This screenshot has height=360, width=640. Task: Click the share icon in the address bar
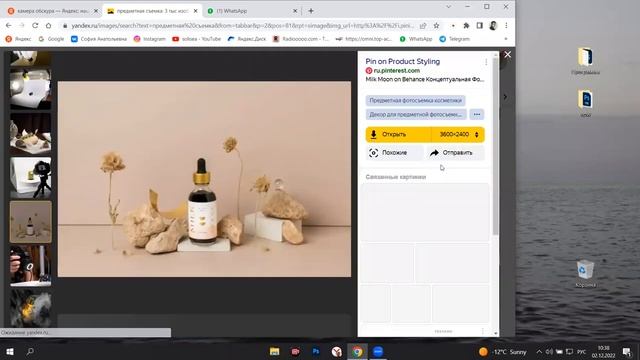(x=423, y=26)
